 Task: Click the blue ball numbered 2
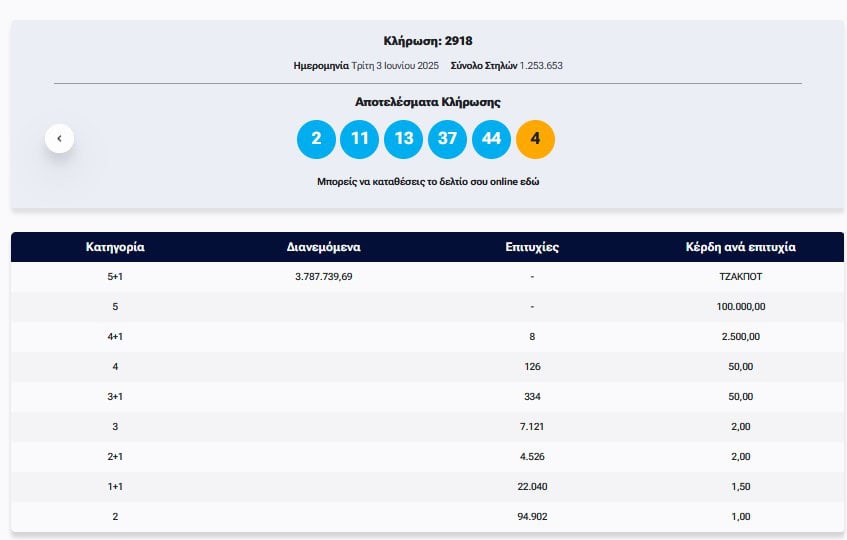click(316, 139)
